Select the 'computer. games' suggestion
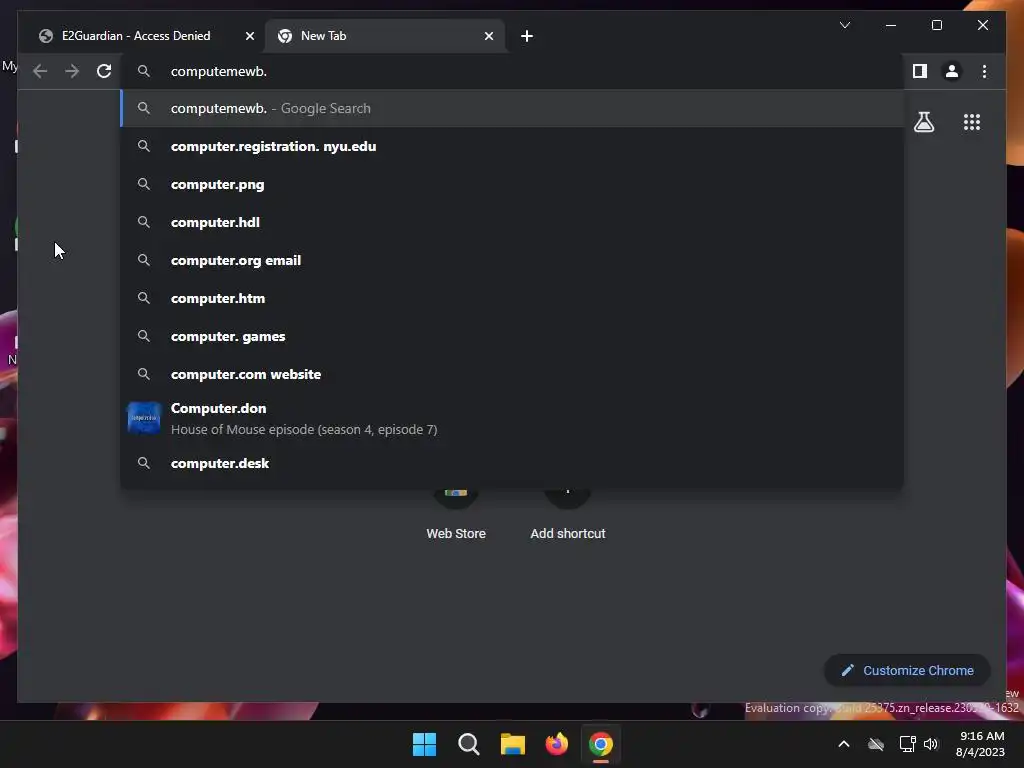The height and width of the screenshot is (768, 1024). pyautogui.click(x=513, y=336)
